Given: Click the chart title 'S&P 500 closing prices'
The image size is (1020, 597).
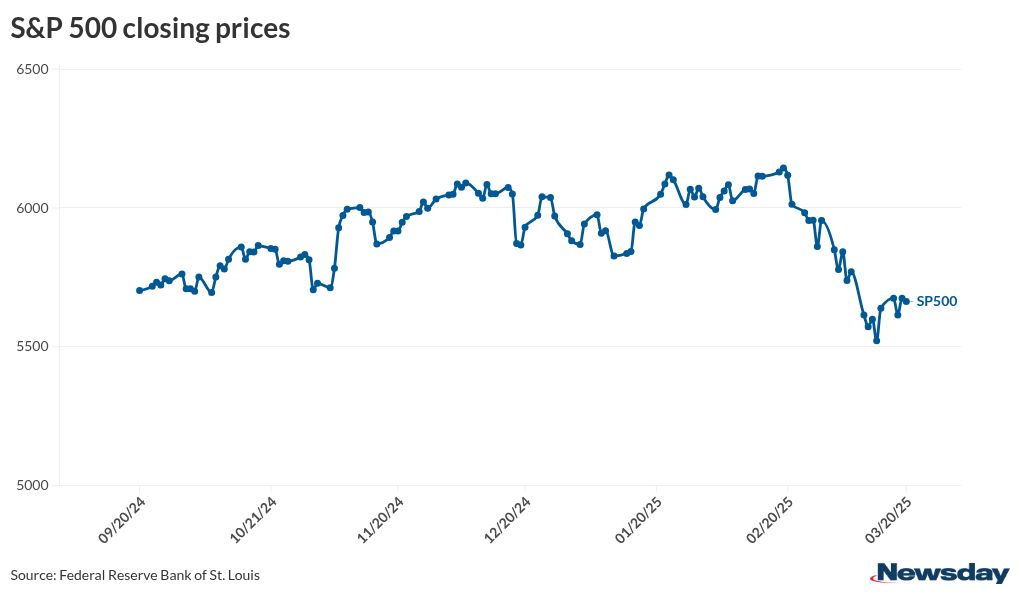Looking at the screenshot, I should [x=150, y=29].
